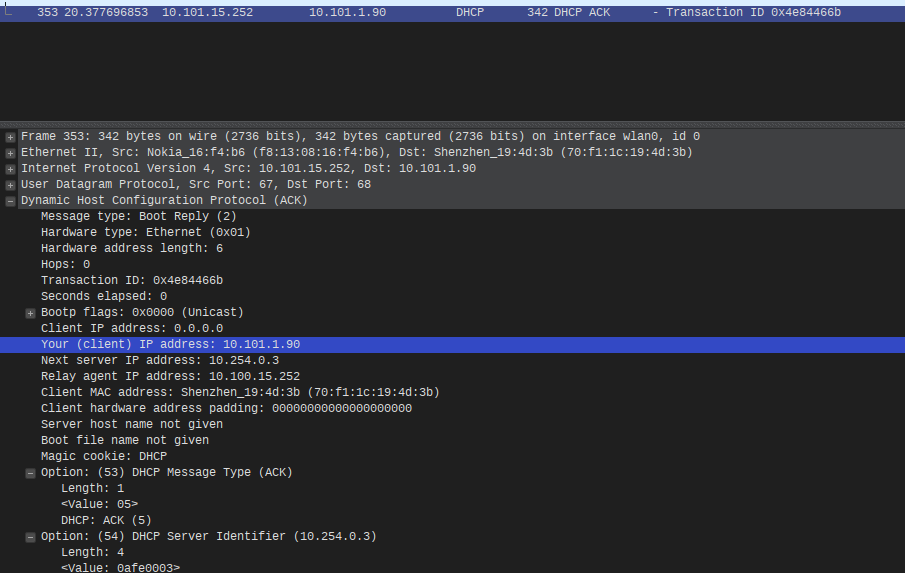Select the Your (client) IP address field
Viewport: 905px width, 573px height.
(170, 345)
